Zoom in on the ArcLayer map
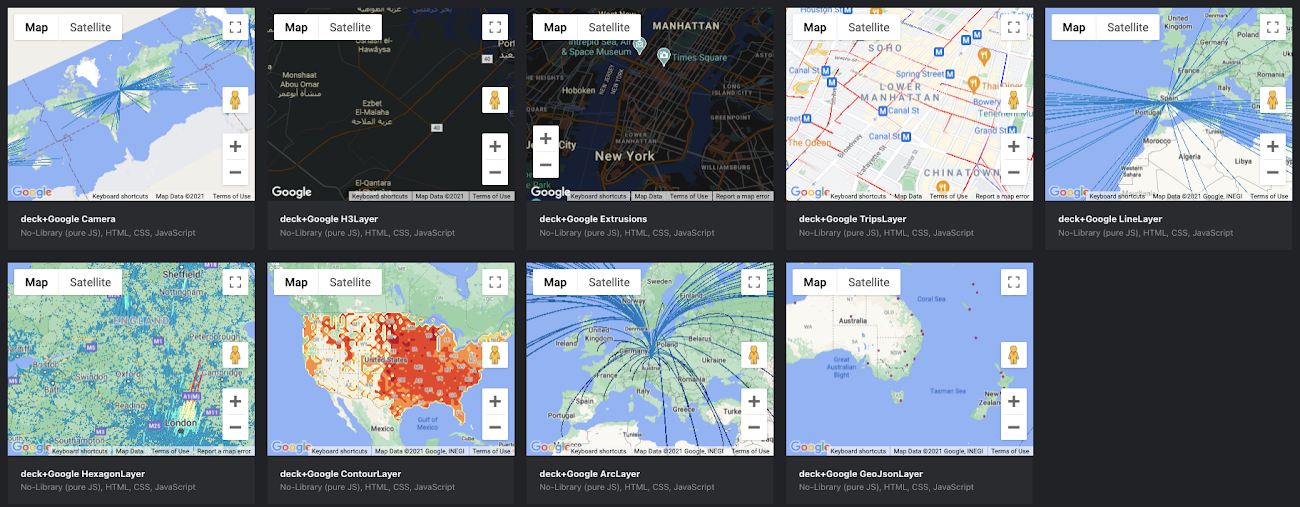Screen dimensions: 1300x507 754,401
